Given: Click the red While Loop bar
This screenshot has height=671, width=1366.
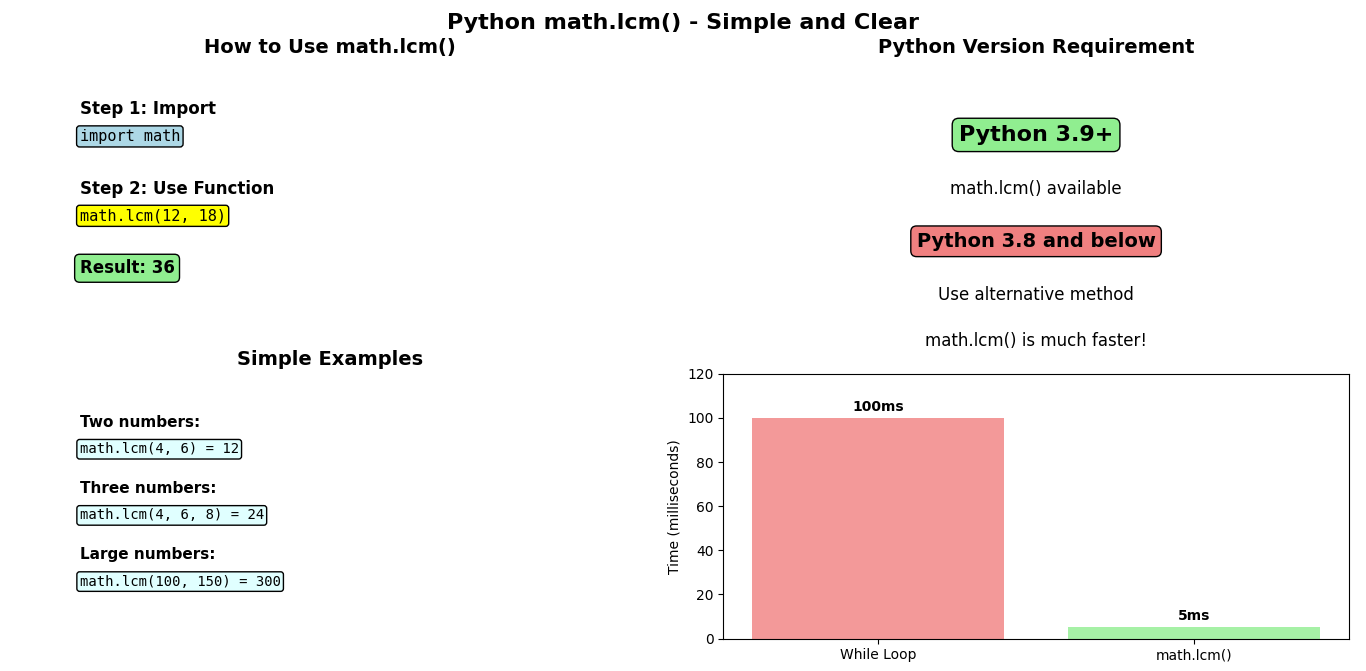Looking at the screenshot, I should coord(878,528).
